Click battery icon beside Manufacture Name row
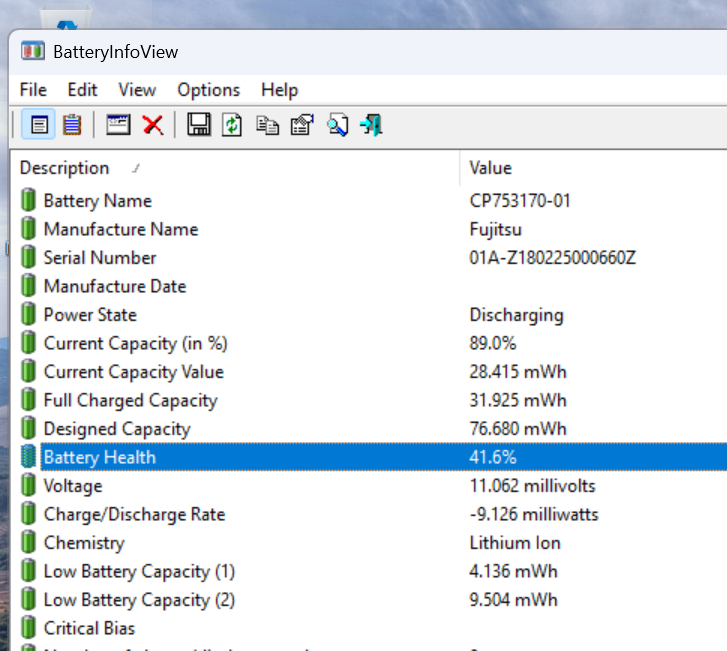 pyautogui.click(x=28, y=229)
